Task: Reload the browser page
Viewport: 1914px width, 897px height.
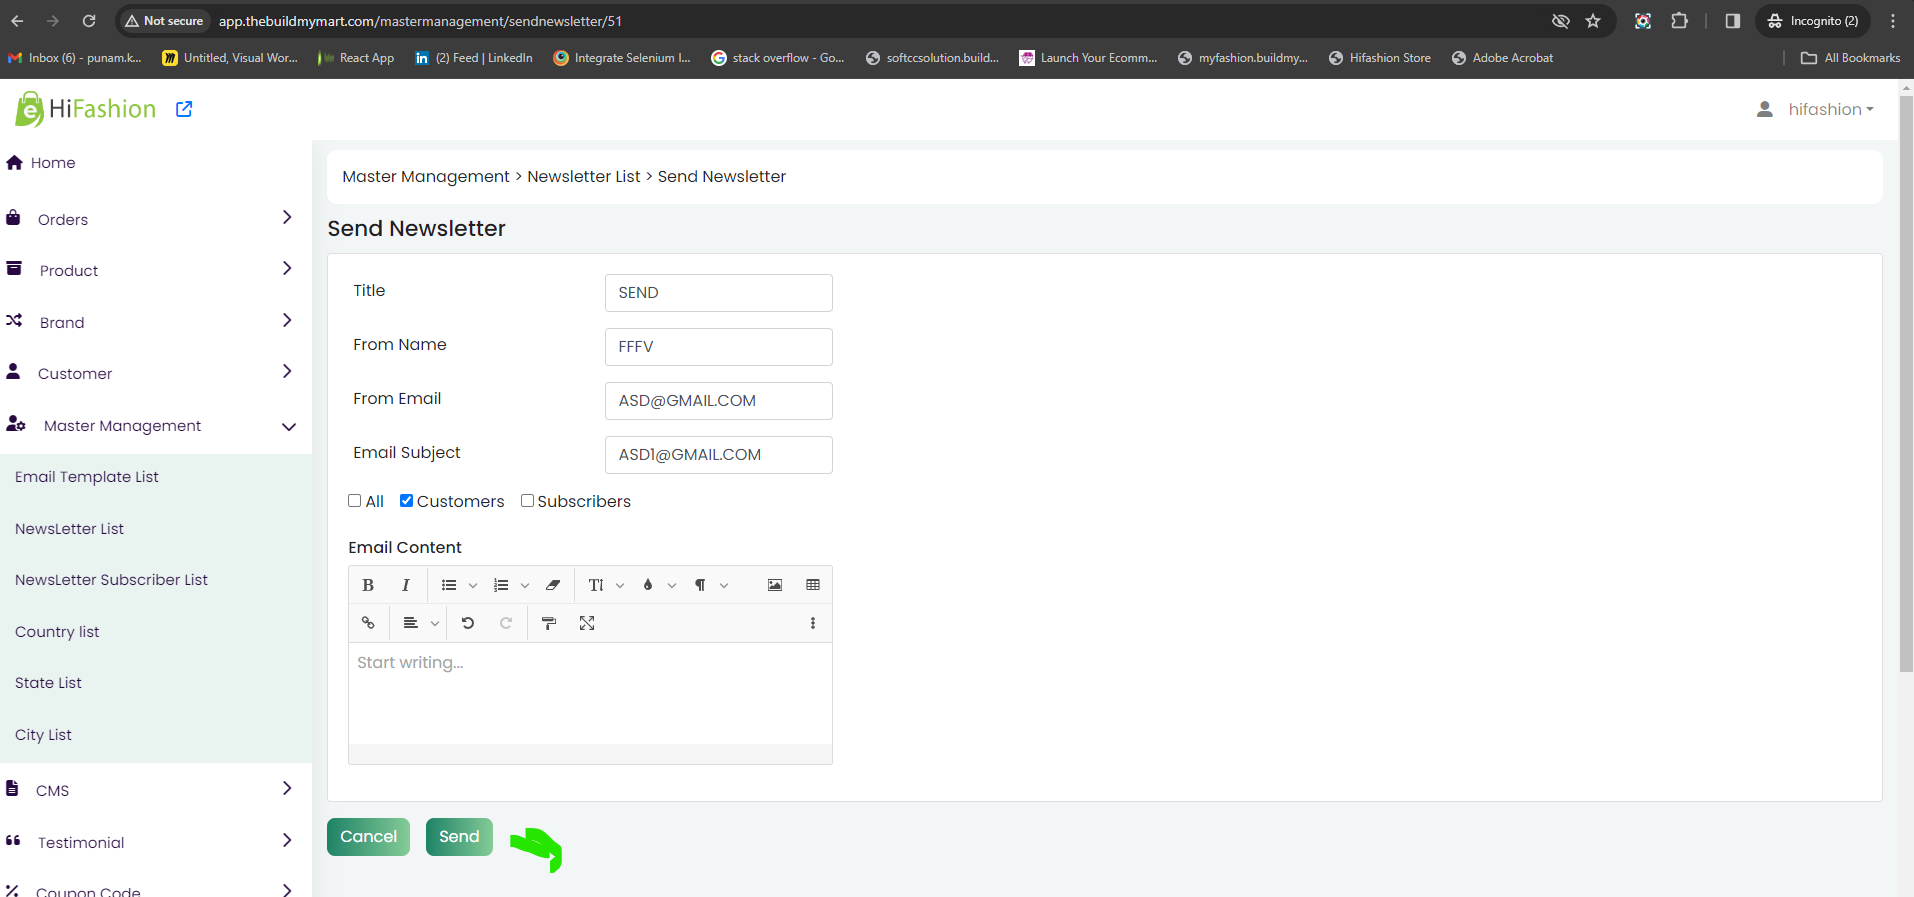Action: (89, 21)
